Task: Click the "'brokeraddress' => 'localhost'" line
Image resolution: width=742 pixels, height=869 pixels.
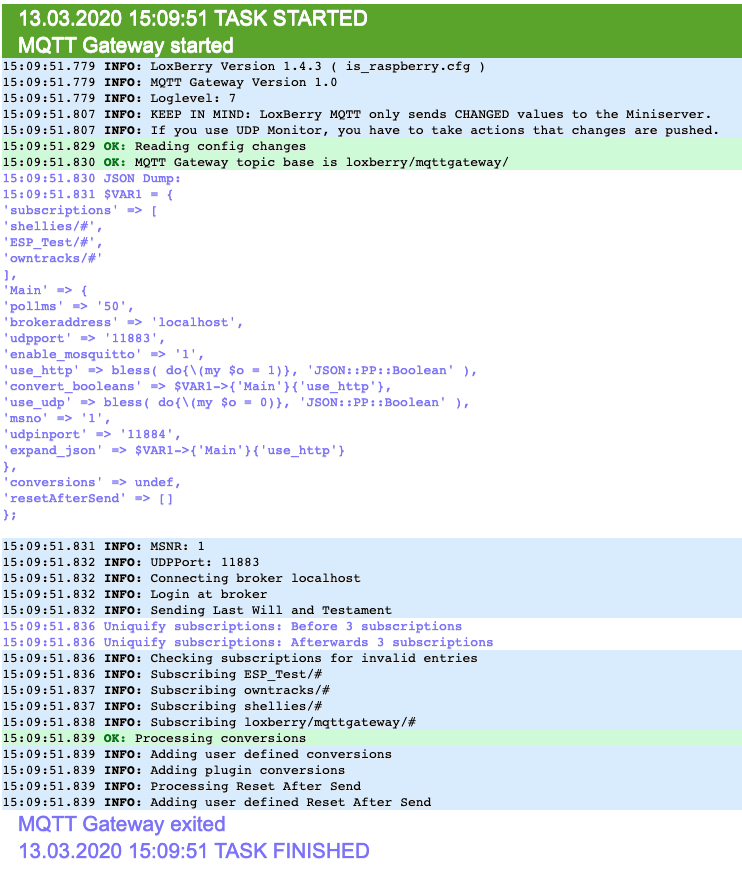Action: (x=123, y=323)
